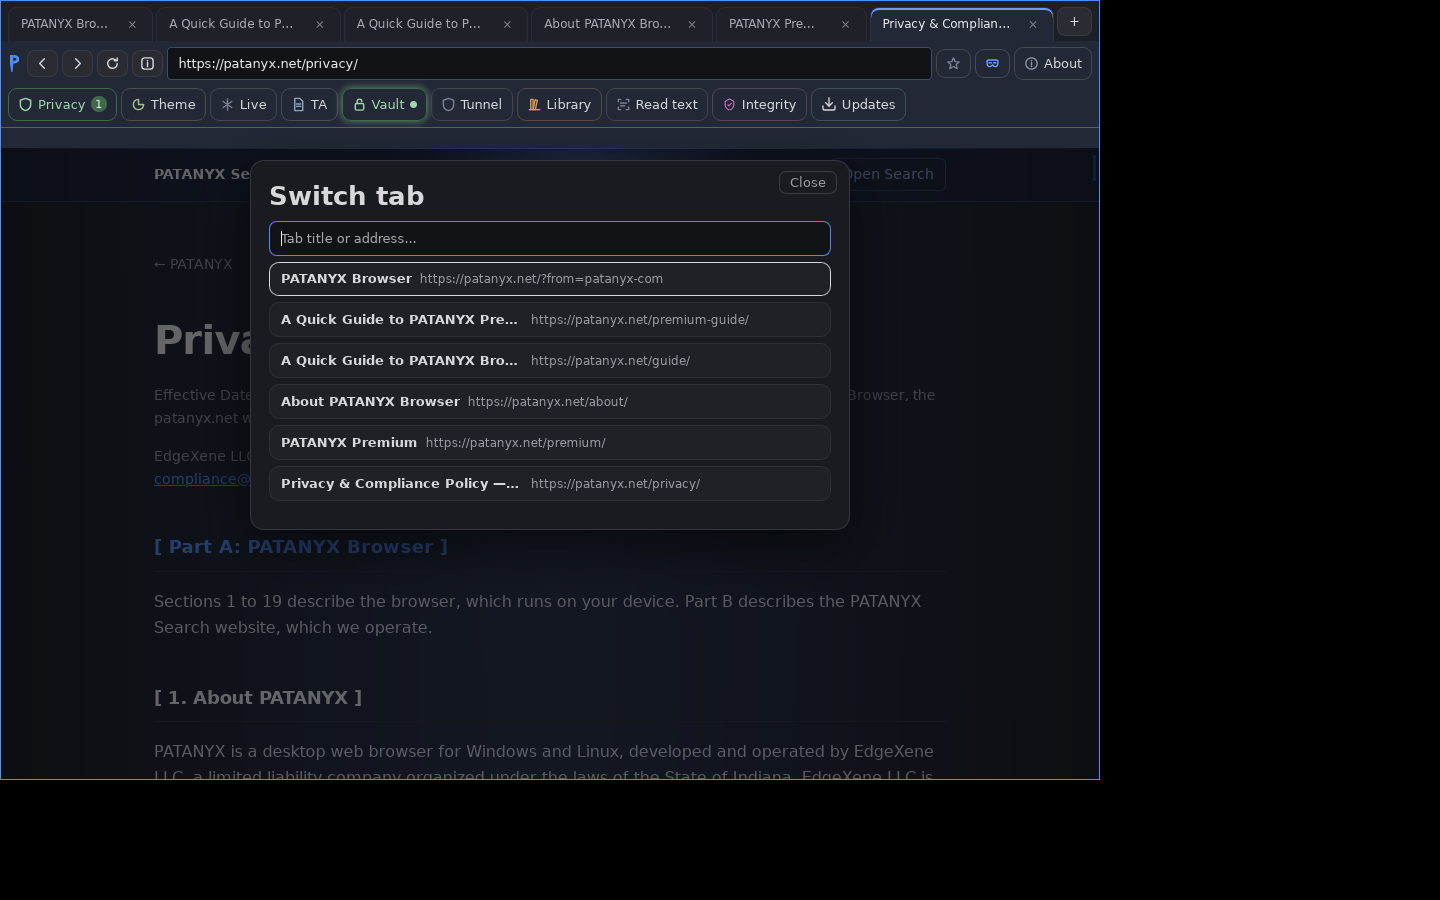Reload the current page
This screenshot has width=1440, height=900.
click(x=112, y=63)
